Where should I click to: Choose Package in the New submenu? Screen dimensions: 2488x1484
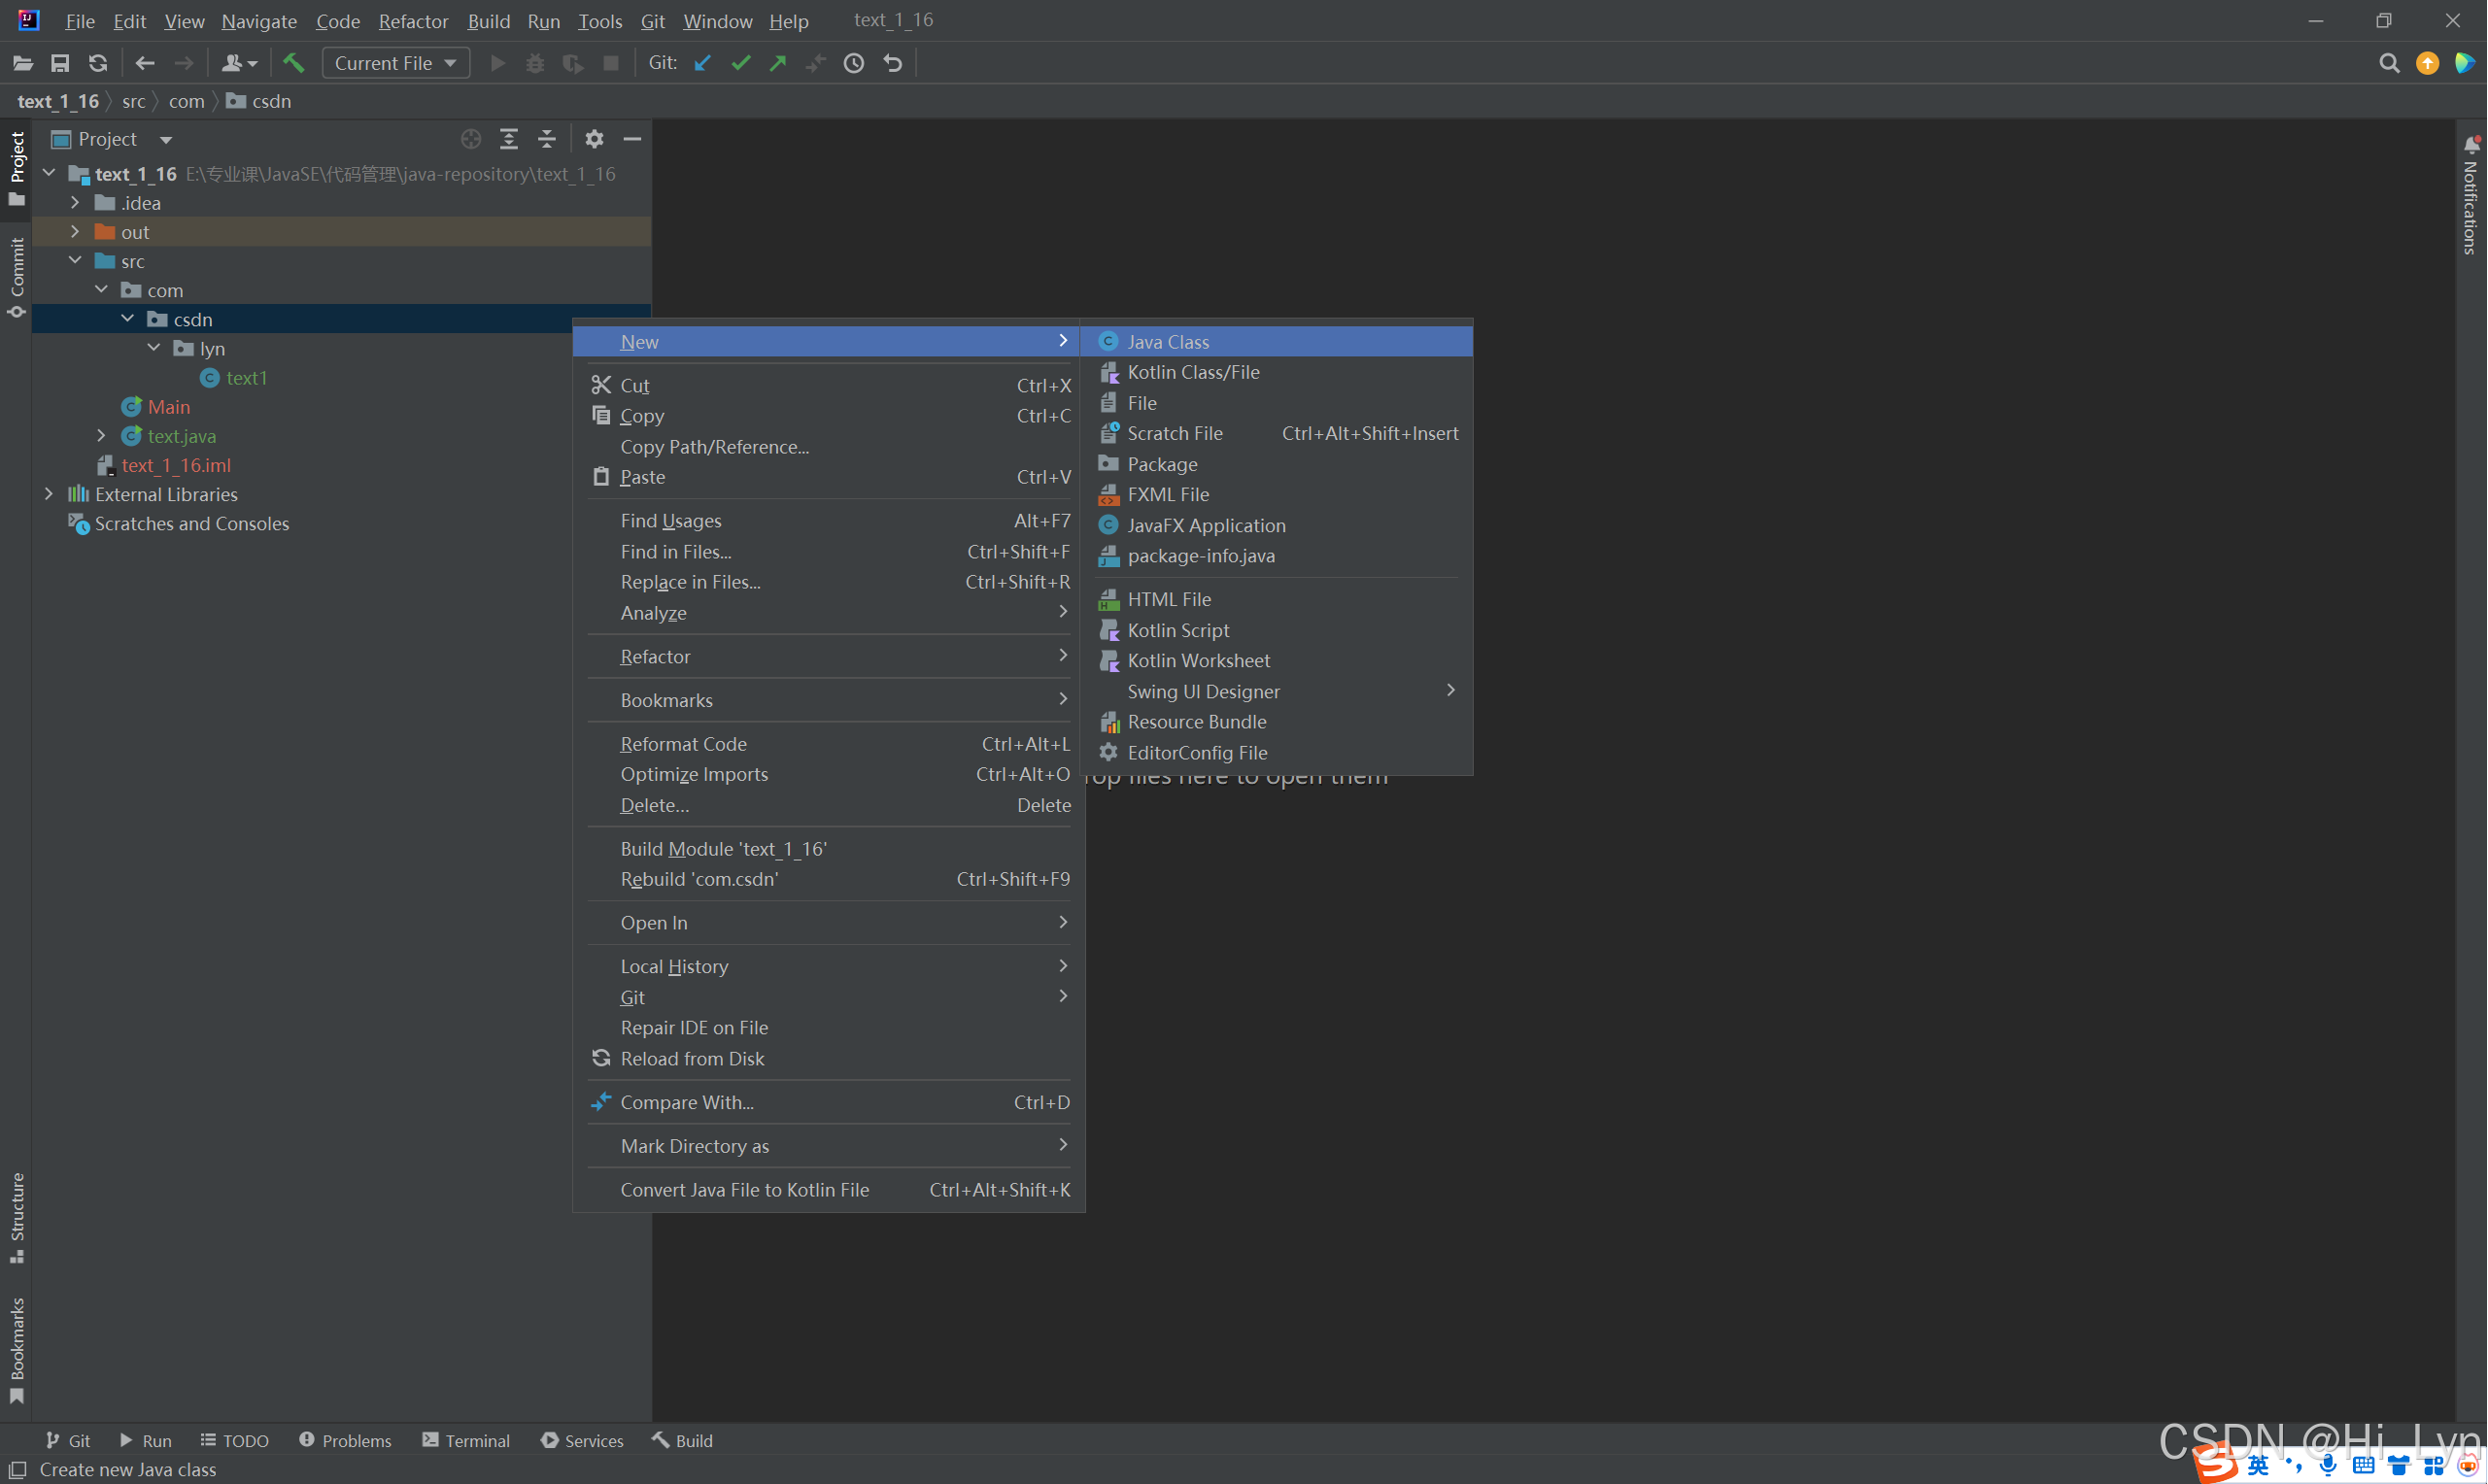tap(1162, 464)
